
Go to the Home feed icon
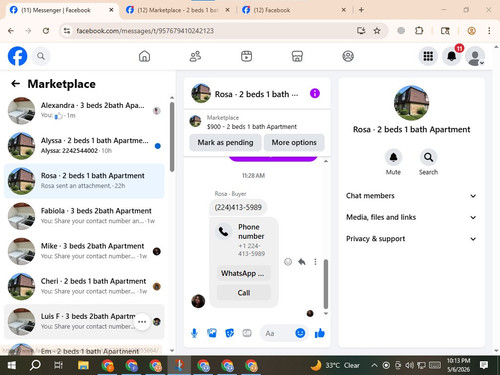(144, 56)
